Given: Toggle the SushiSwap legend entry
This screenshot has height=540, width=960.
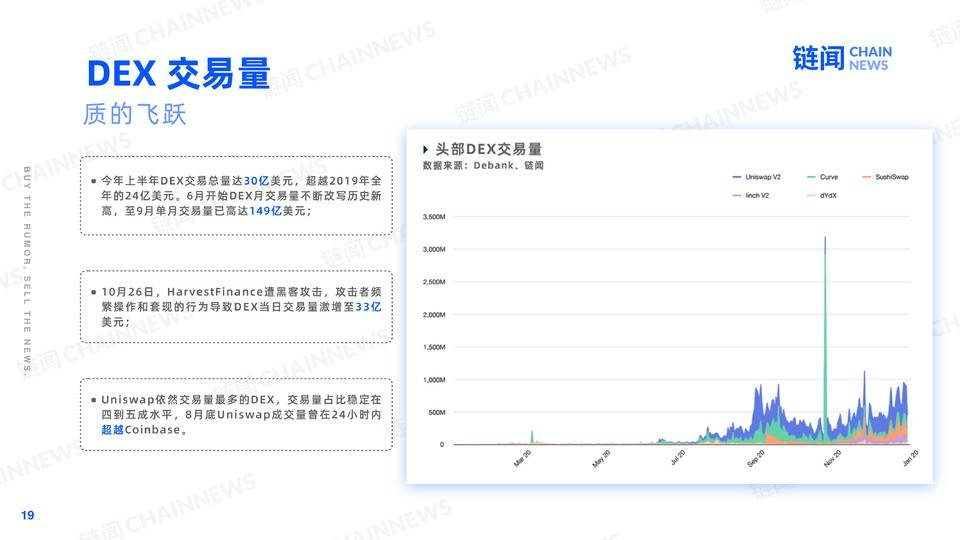Looking at the screenshot, I should coord(885,177).
